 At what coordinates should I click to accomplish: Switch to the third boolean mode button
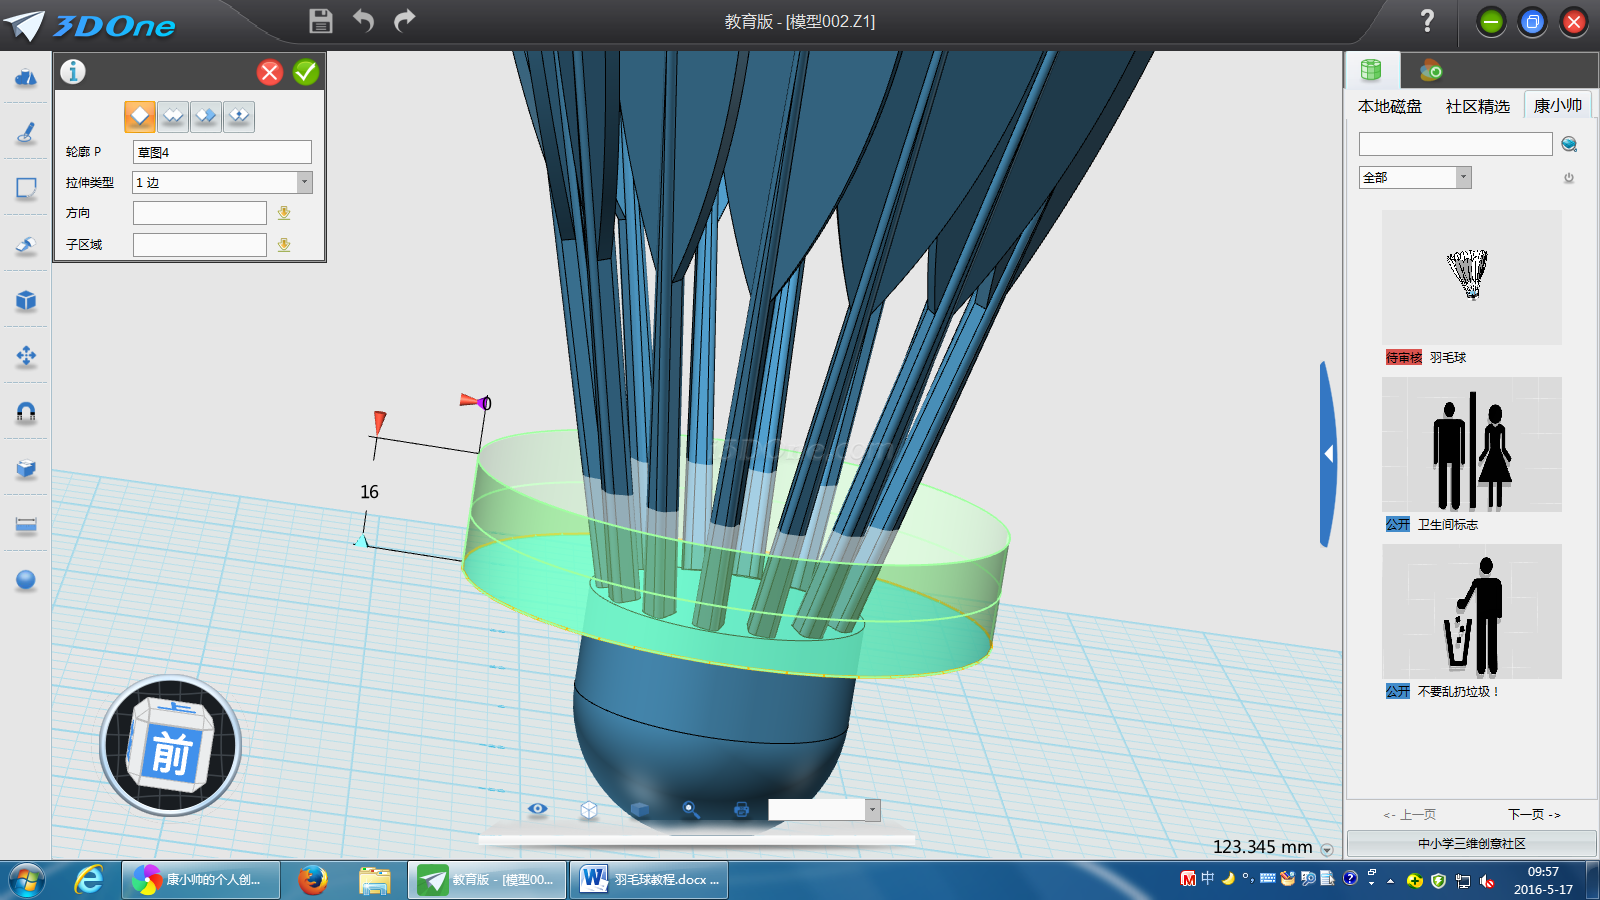pos(206,117)
